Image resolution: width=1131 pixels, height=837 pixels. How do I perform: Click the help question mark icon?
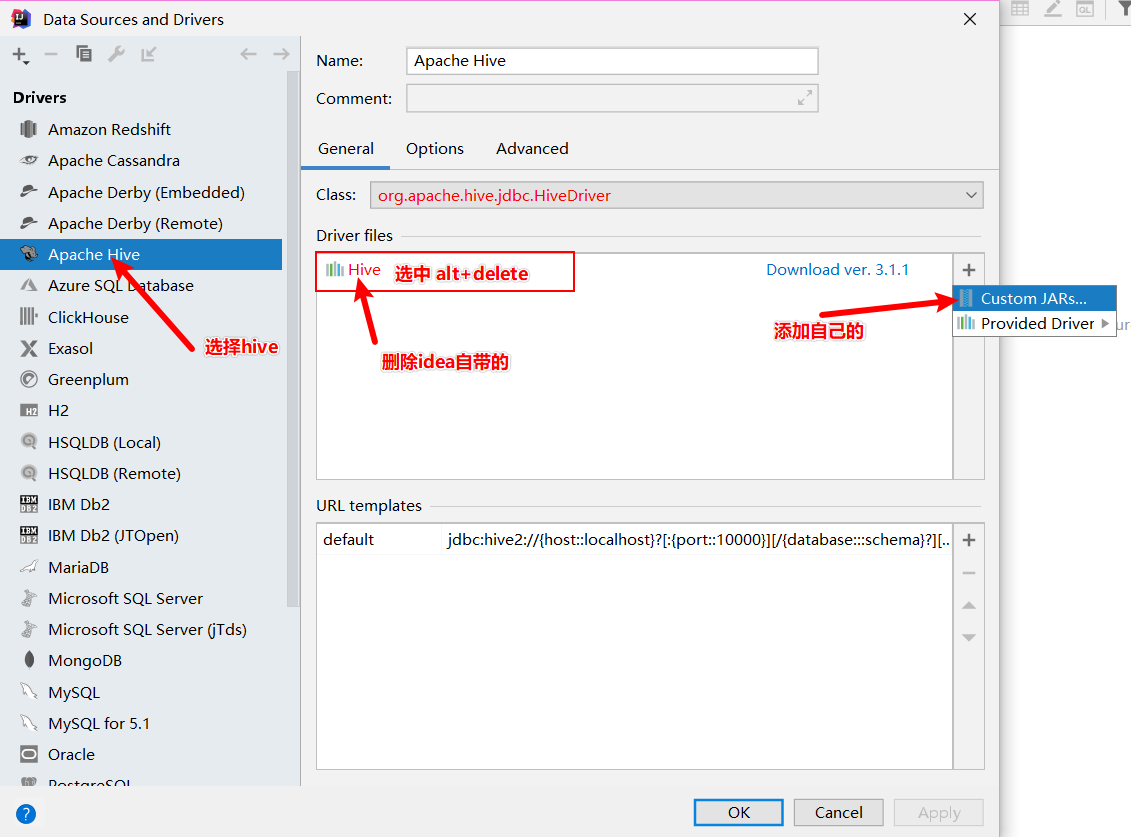tap(25, 813)
